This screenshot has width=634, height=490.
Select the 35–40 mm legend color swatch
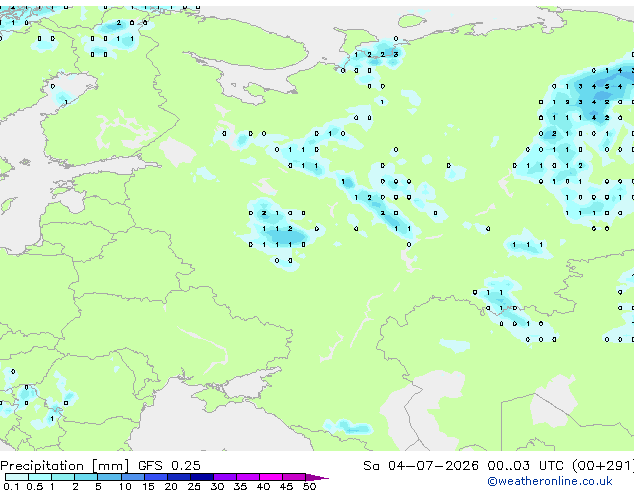click(x=247, y=477)
